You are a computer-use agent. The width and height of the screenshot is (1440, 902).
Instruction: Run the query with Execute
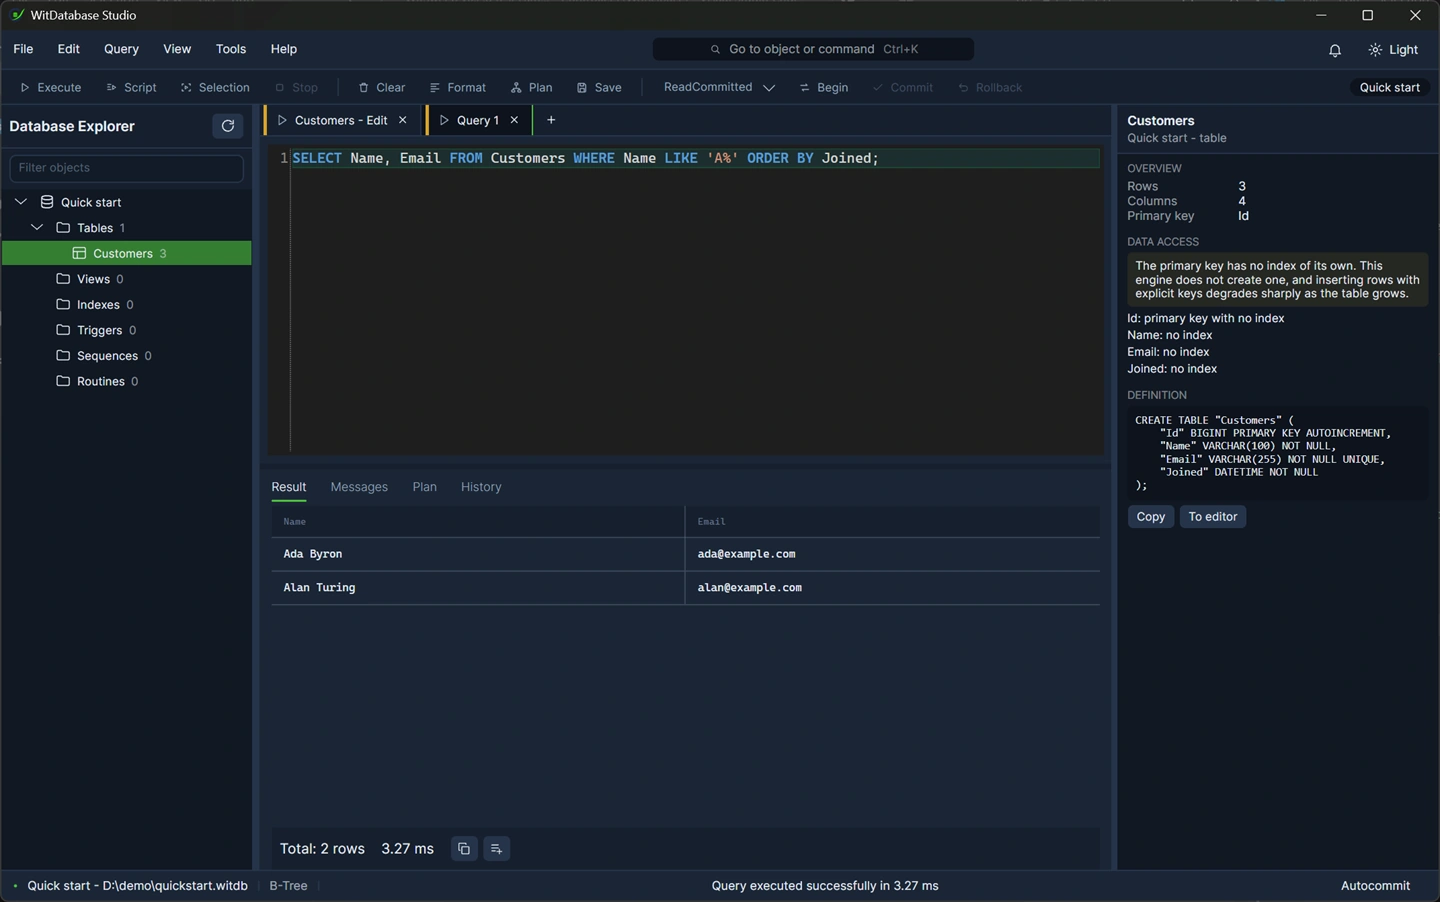51,88
